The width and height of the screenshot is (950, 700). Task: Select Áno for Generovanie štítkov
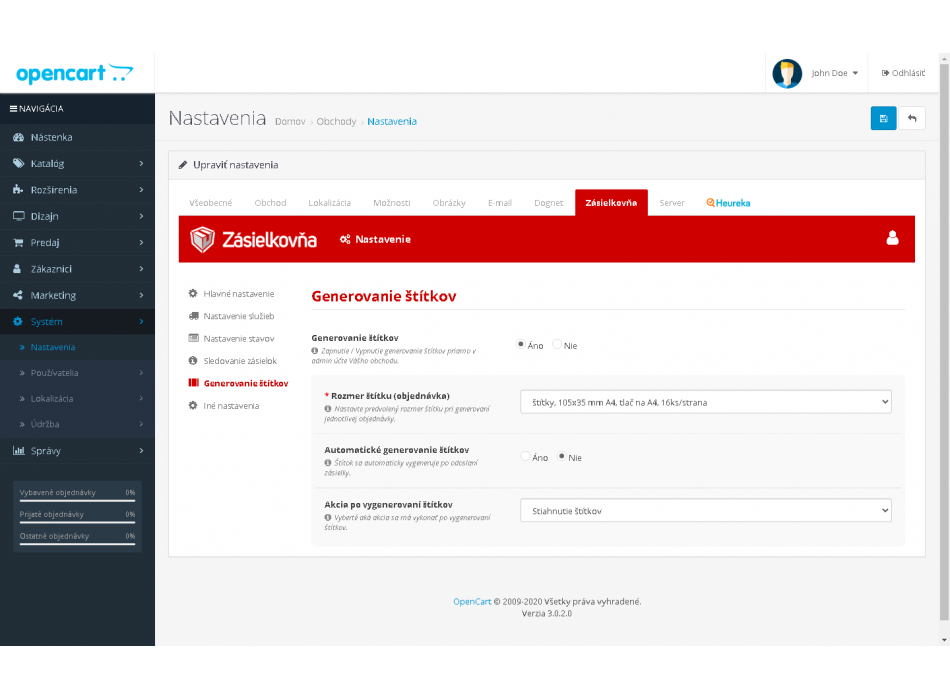click(x=520, y=344)
